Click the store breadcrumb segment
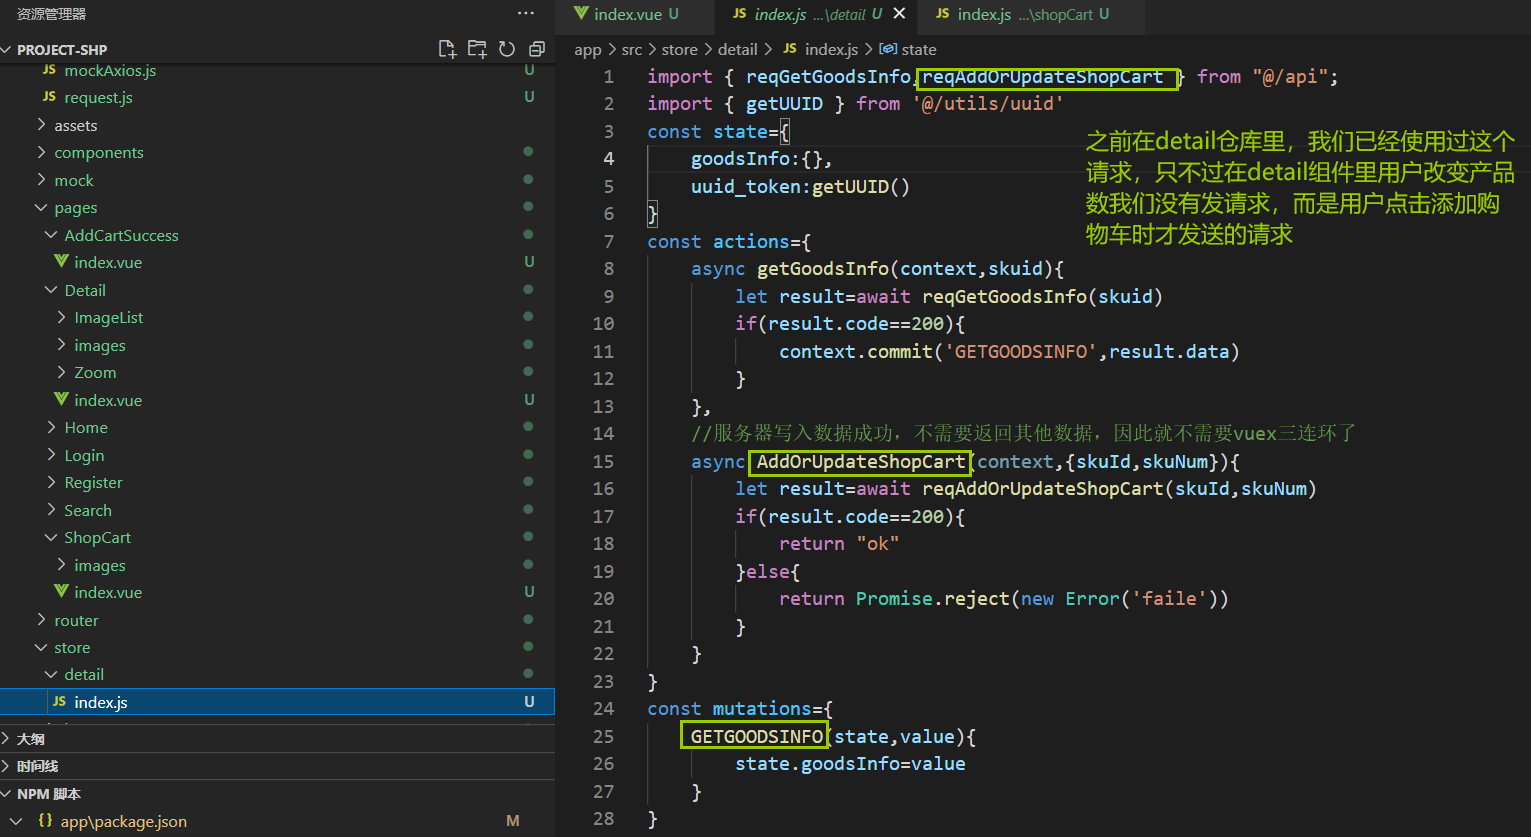1531x837 pixels. (680, 49)
